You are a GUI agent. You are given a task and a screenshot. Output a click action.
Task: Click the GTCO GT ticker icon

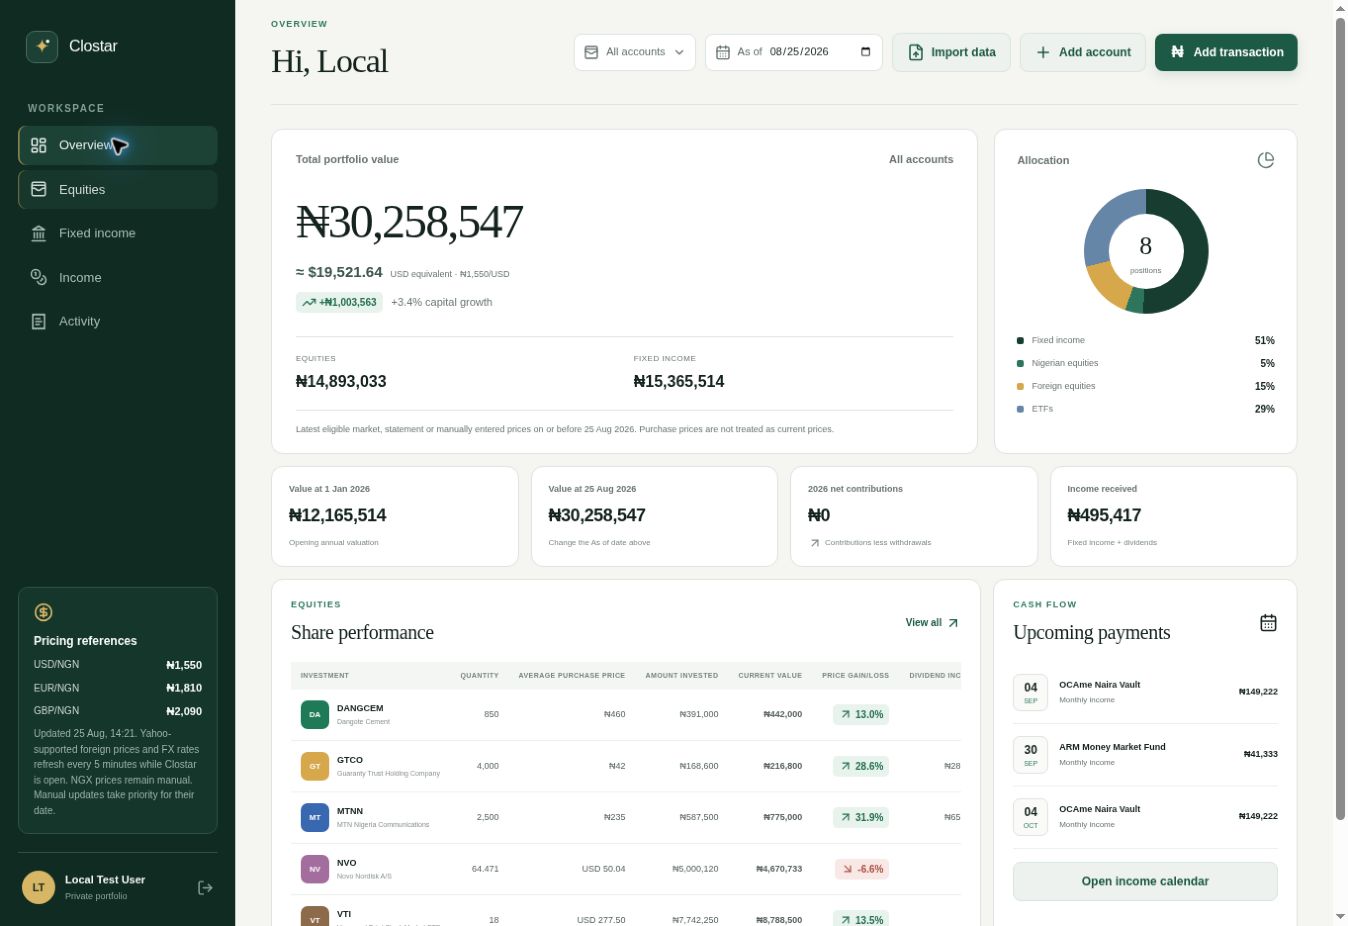(315, 766)
